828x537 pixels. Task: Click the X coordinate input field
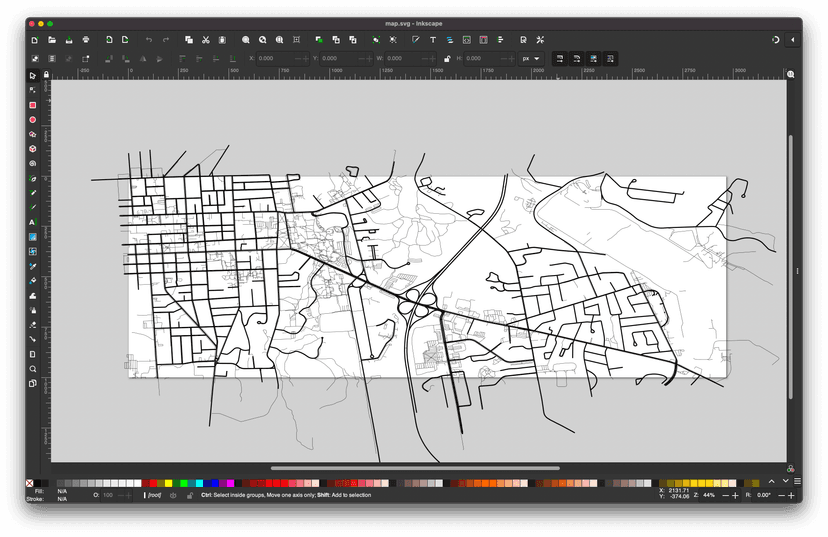click(270, 58)
